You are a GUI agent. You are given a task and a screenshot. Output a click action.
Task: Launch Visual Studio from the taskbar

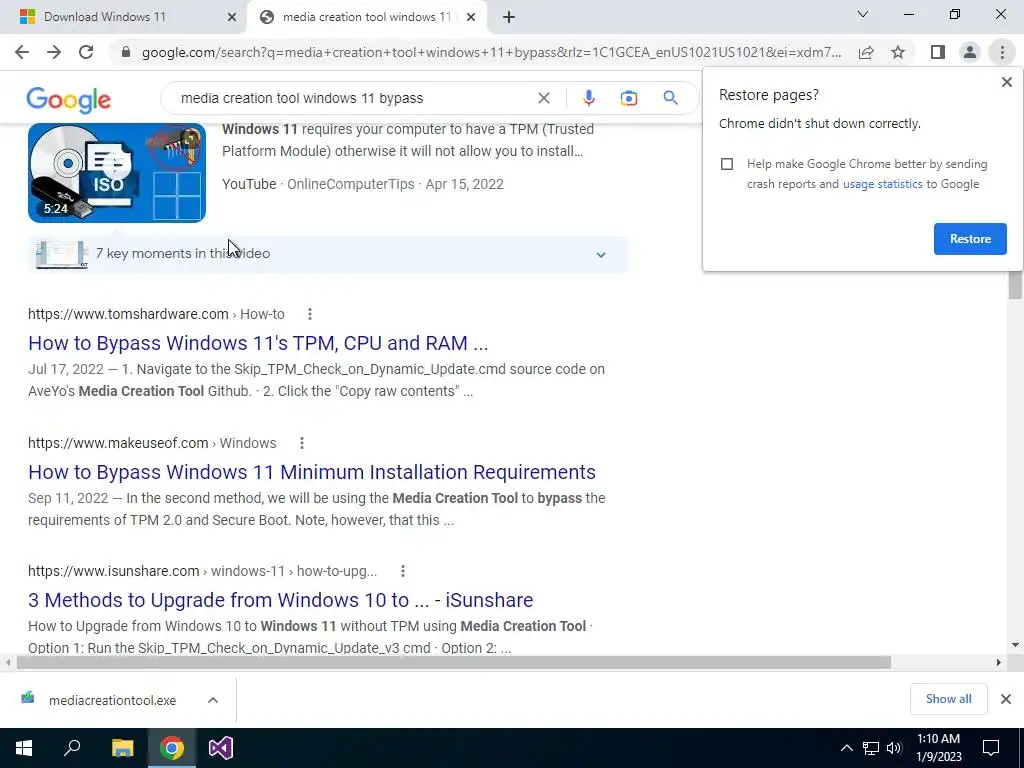click(221, 748)
